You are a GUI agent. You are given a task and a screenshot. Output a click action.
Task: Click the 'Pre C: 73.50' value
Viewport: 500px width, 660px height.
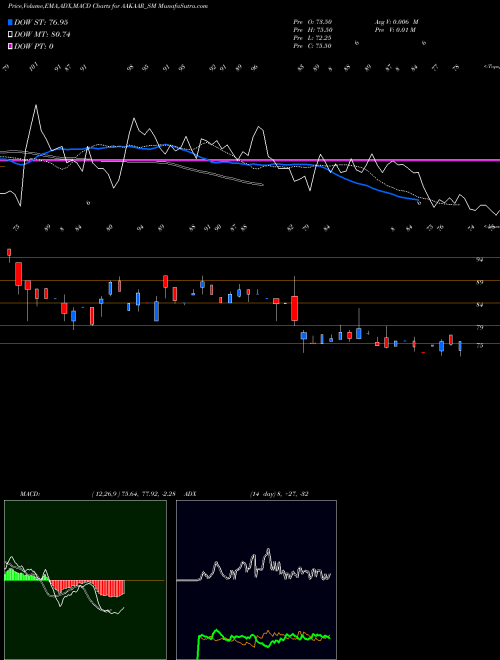point(312,46)
